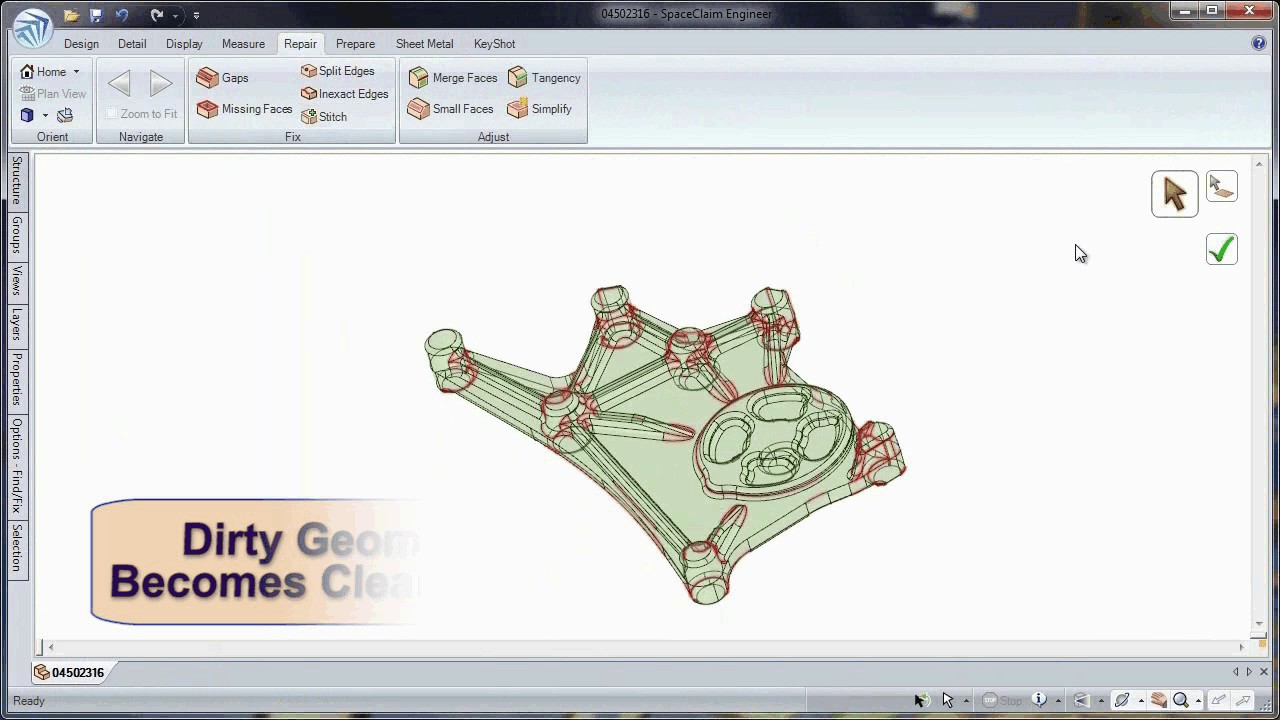Click the Home view button
Screen dimensions: 1280x720
click(43, 72)
